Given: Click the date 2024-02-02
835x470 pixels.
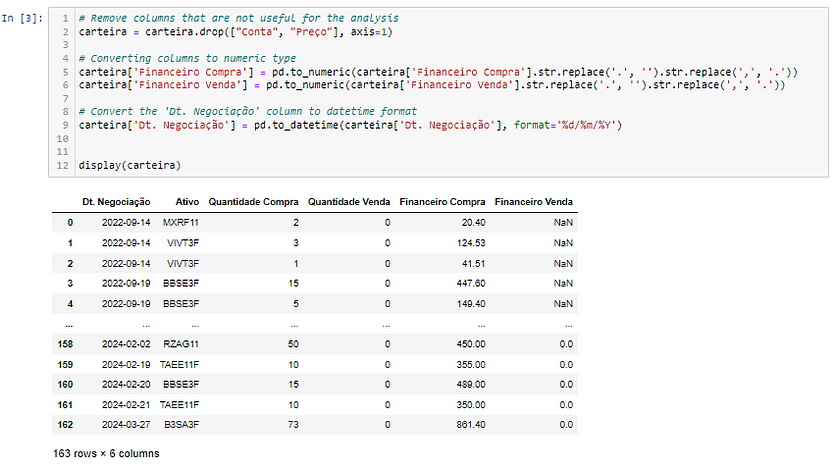Looking at the screenshot, I should 126,344.
